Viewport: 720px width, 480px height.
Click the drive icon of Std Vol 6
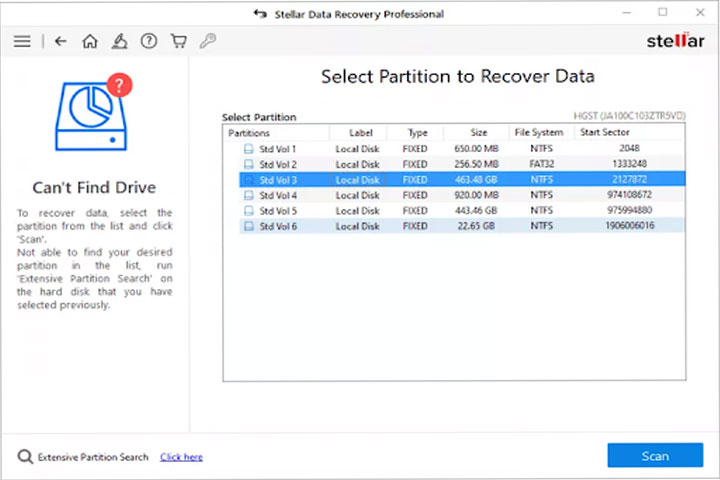(248, 226)
